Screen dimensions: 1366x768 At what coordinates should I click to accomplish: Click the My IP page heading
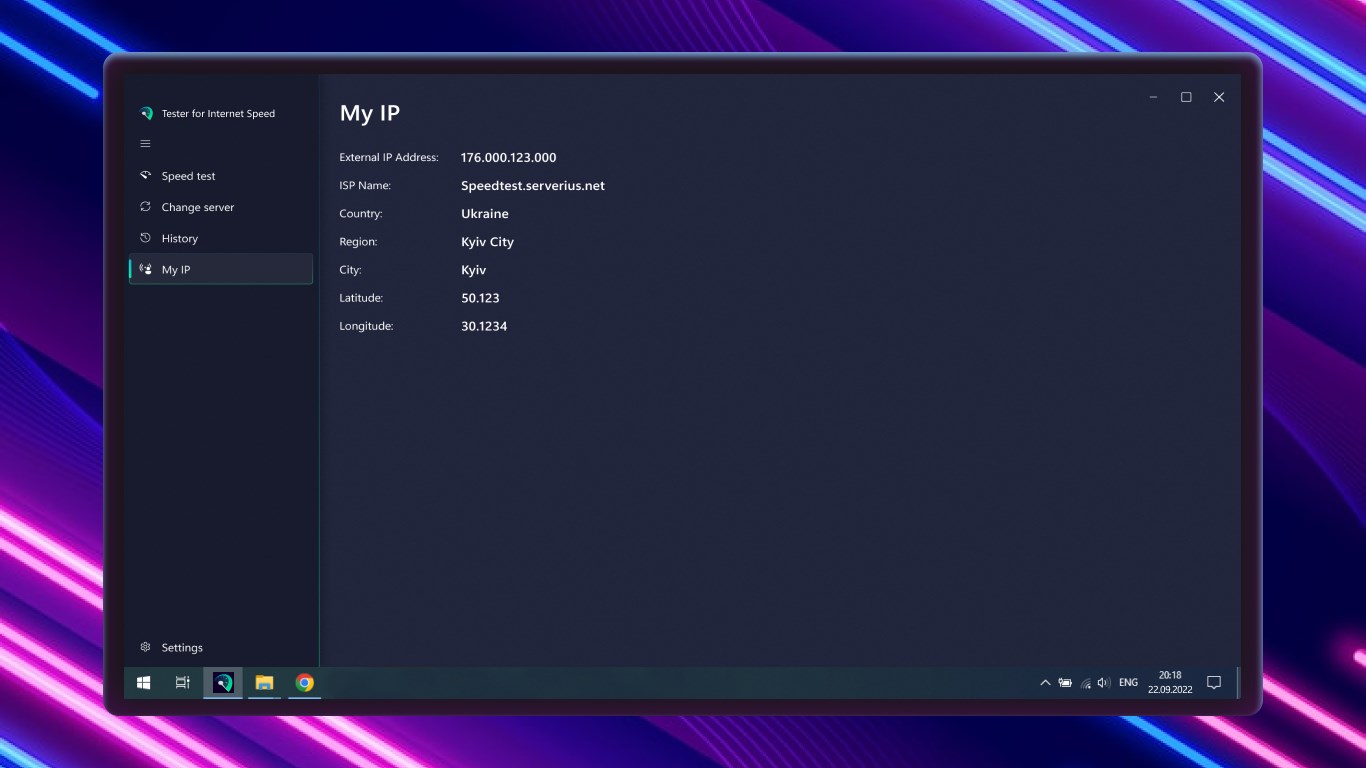[x=370, y=114]
